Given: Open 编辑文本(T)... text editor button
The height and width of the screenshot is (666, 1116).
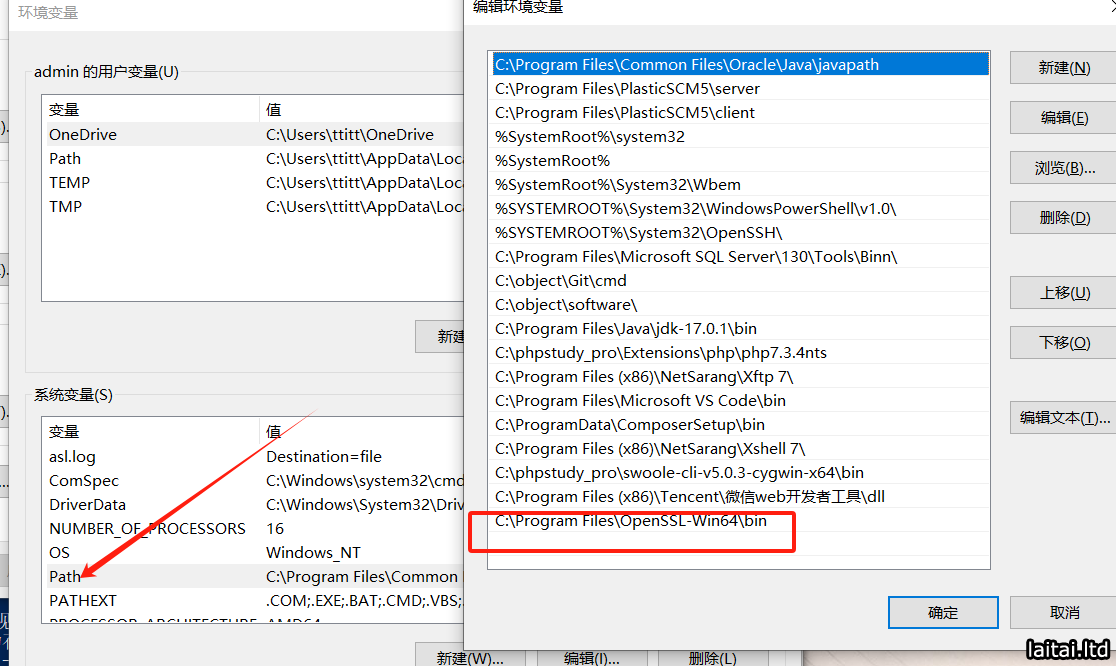Looking at the screenshot, I should pyautogui.click(x=1063, y=418).
